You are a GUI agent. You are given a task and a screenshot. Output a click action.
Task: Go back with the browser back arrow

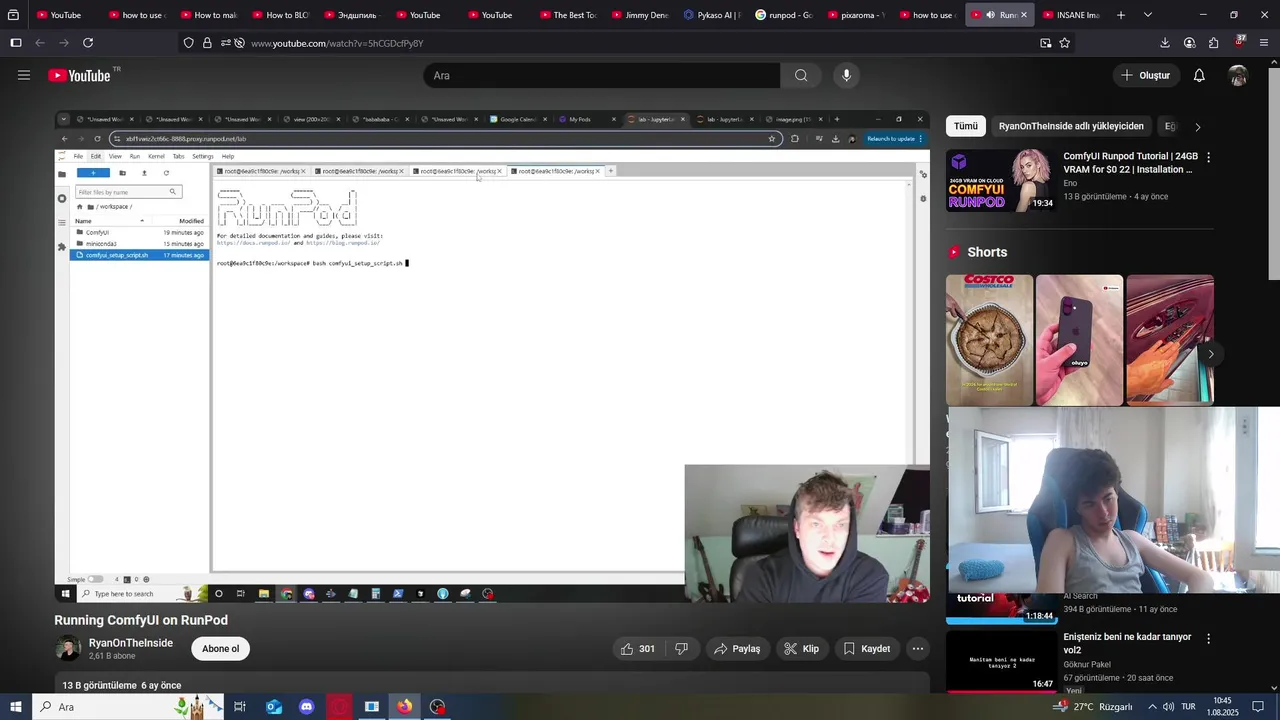(x=40, y=43)
